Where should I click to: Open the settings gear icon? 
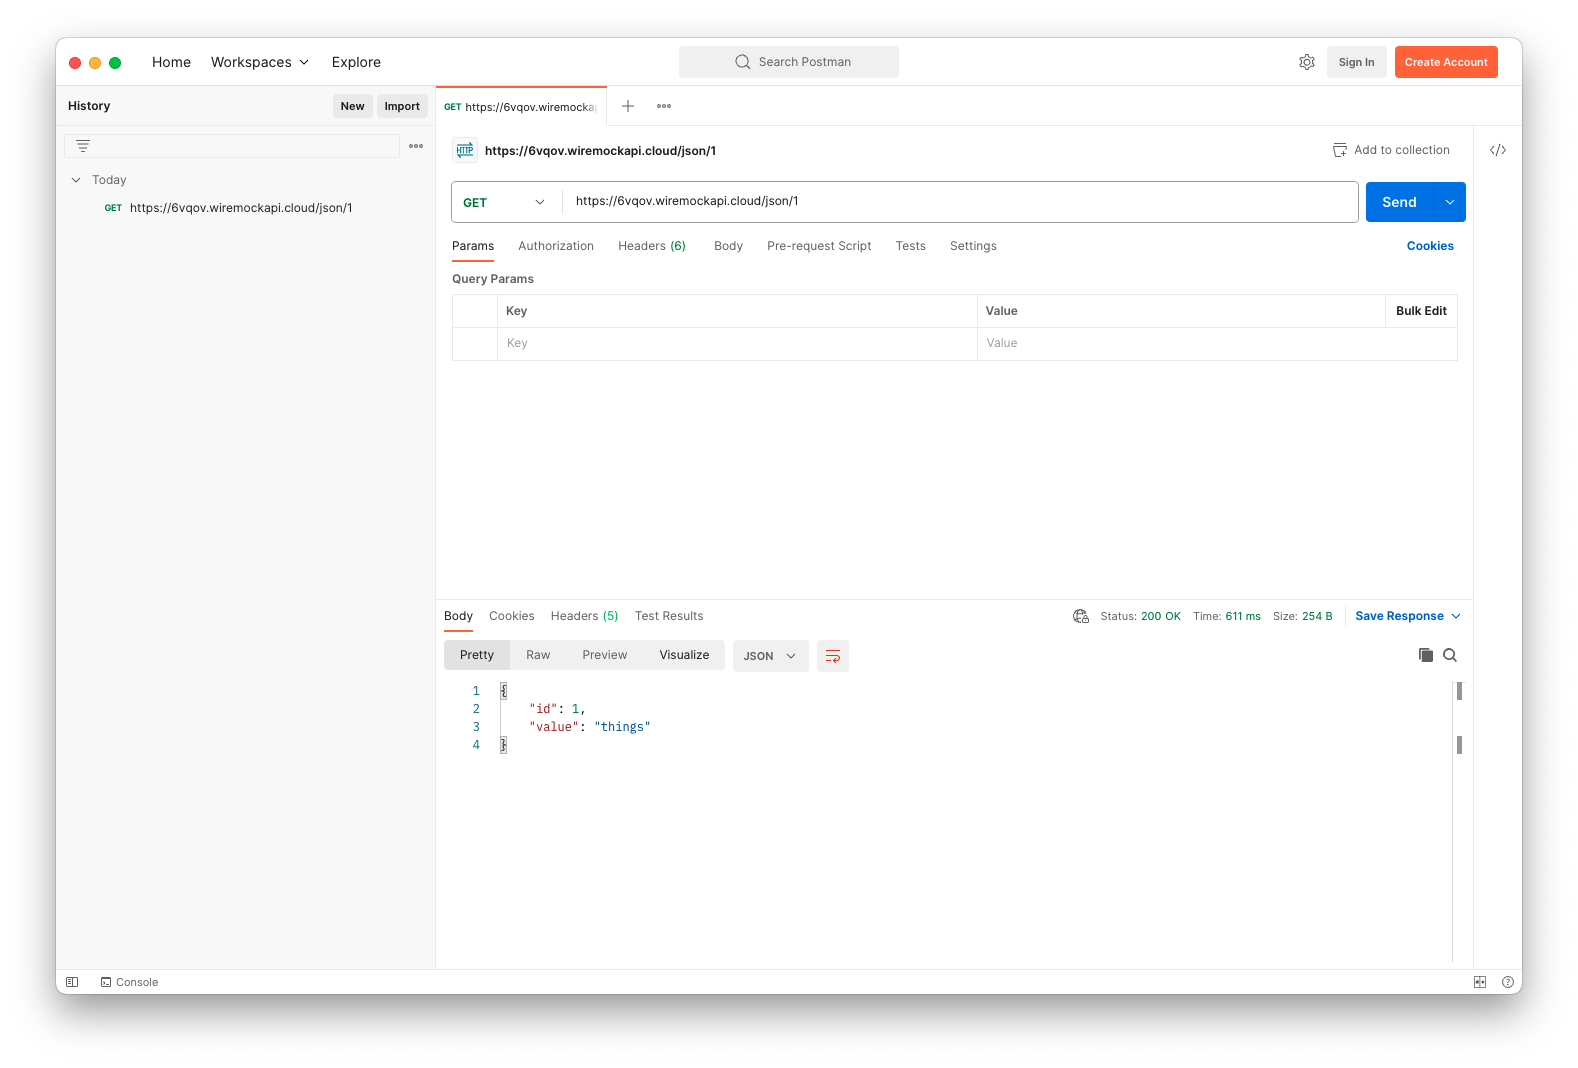[x=1306, y=62]
